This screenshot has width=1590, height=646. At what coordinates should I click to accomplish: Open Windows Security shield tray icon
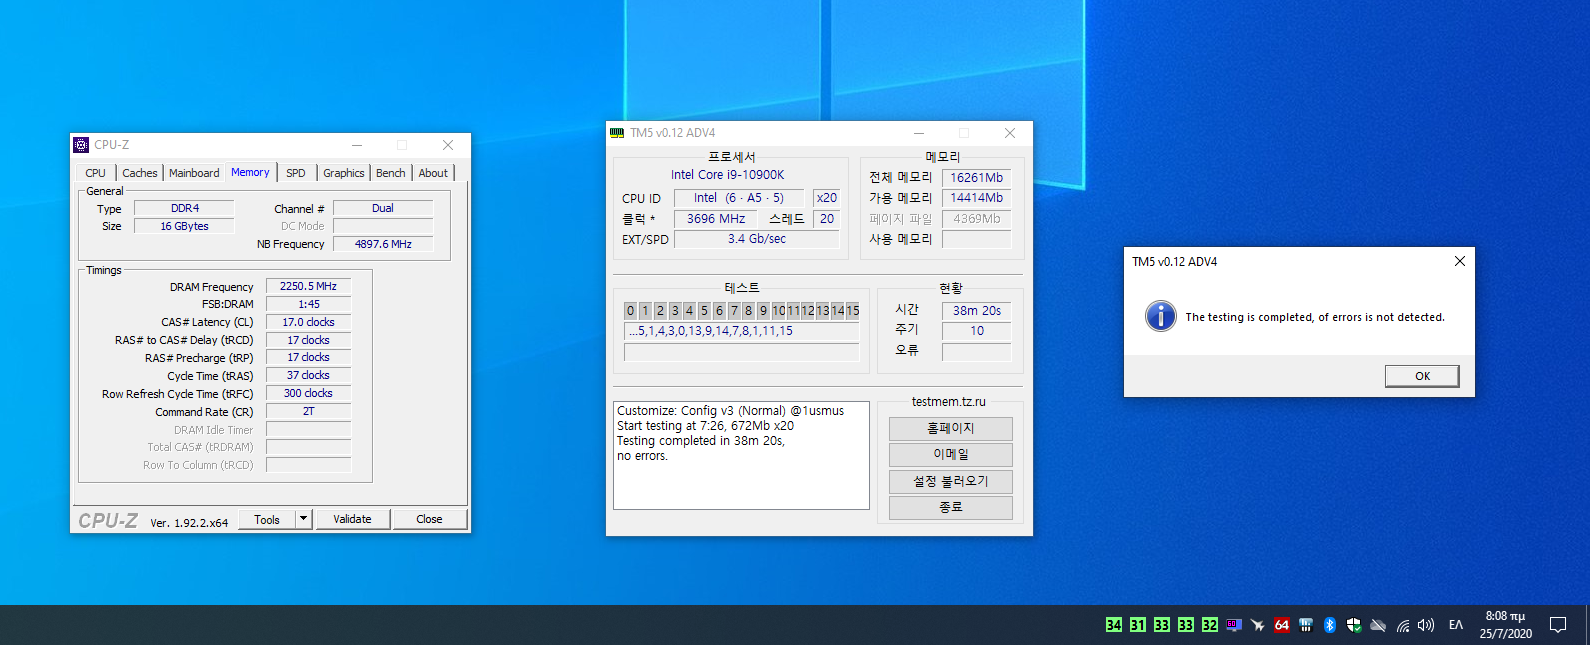point(1354,625)
